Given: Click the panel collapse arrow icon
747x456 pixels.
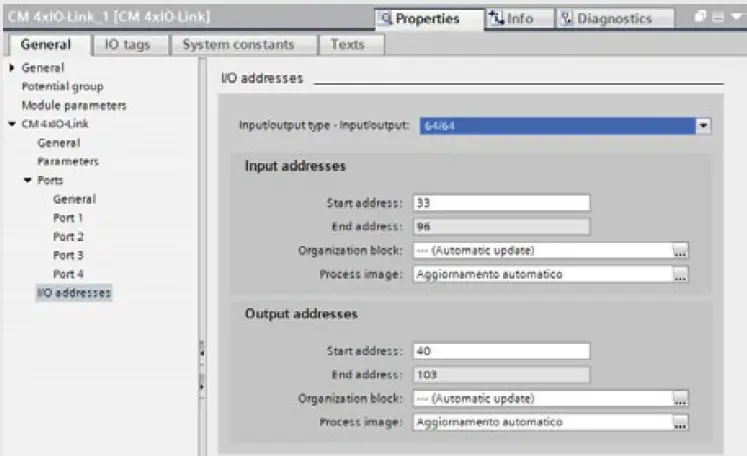Looking at the screenshot, I should (736, 17).
